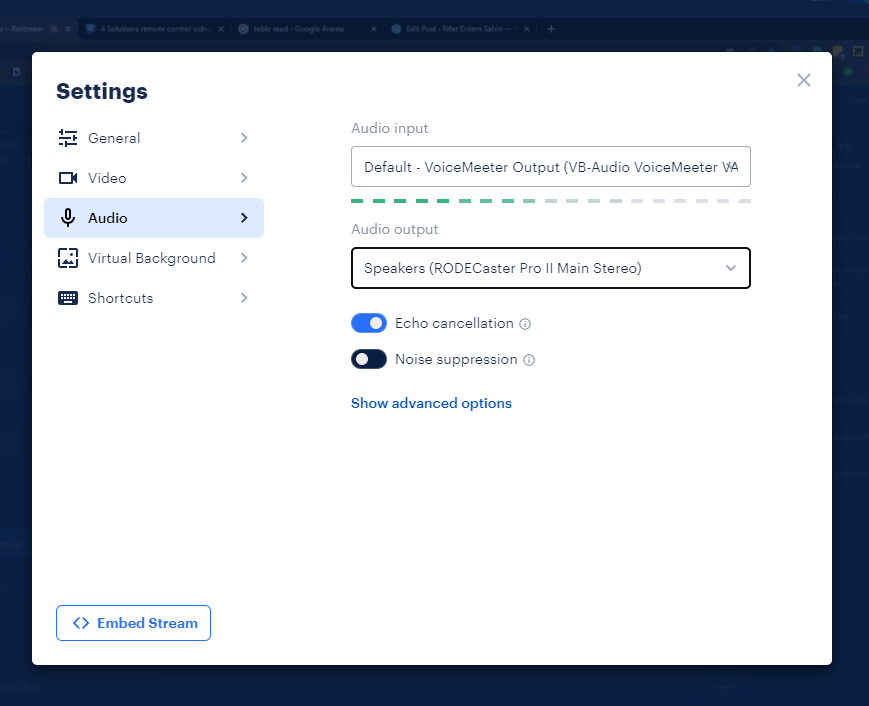
Task: Click the Embed Stream button
Action: coord(133,623)
